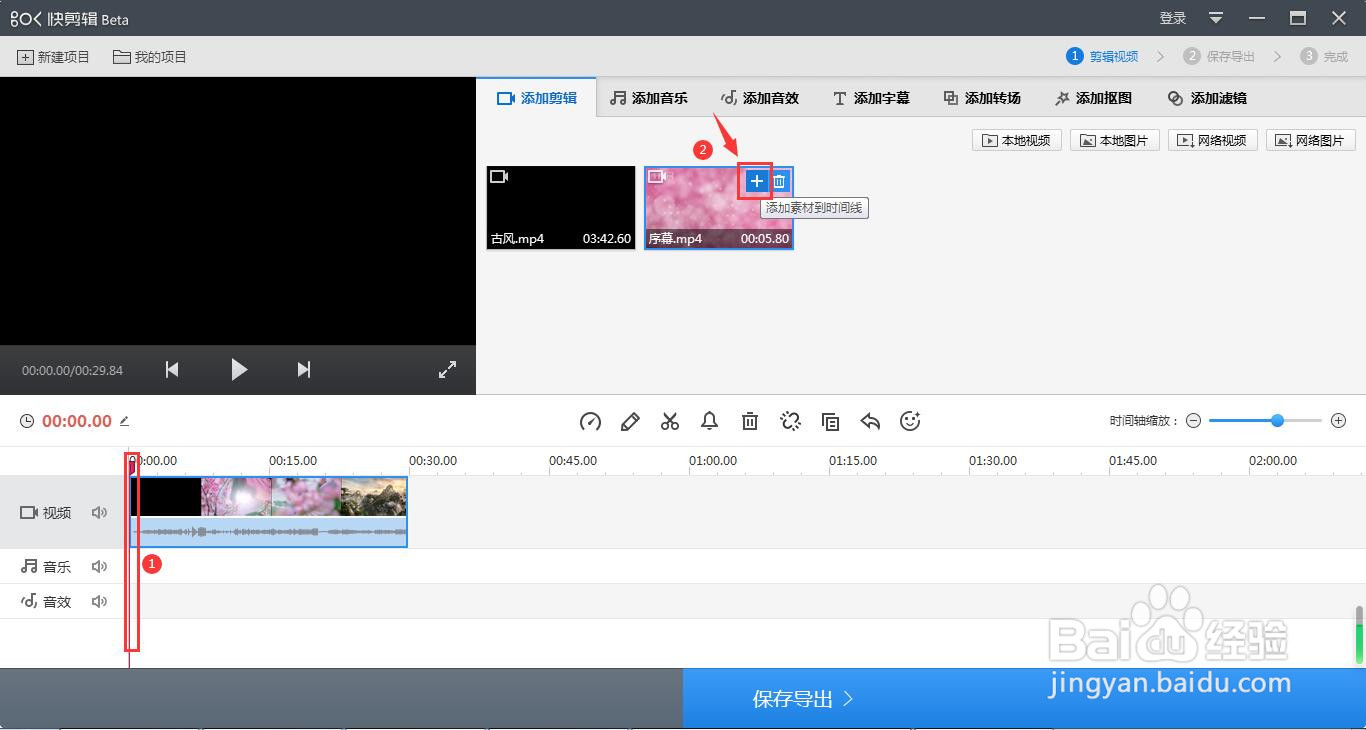Viewport: 1366px width, 730px height.
Task: Click the 00:00.00/00:29.84 duration text
Action: point(72,371)
